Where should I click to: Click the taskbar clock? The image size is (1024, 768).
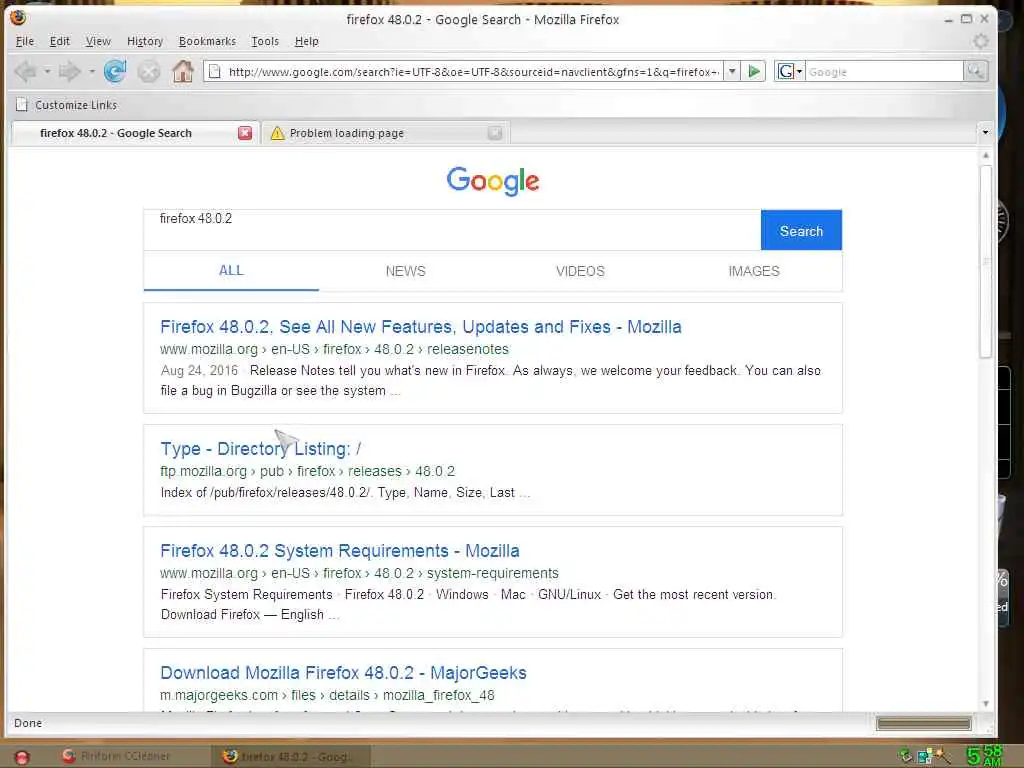tap(984, 756)
